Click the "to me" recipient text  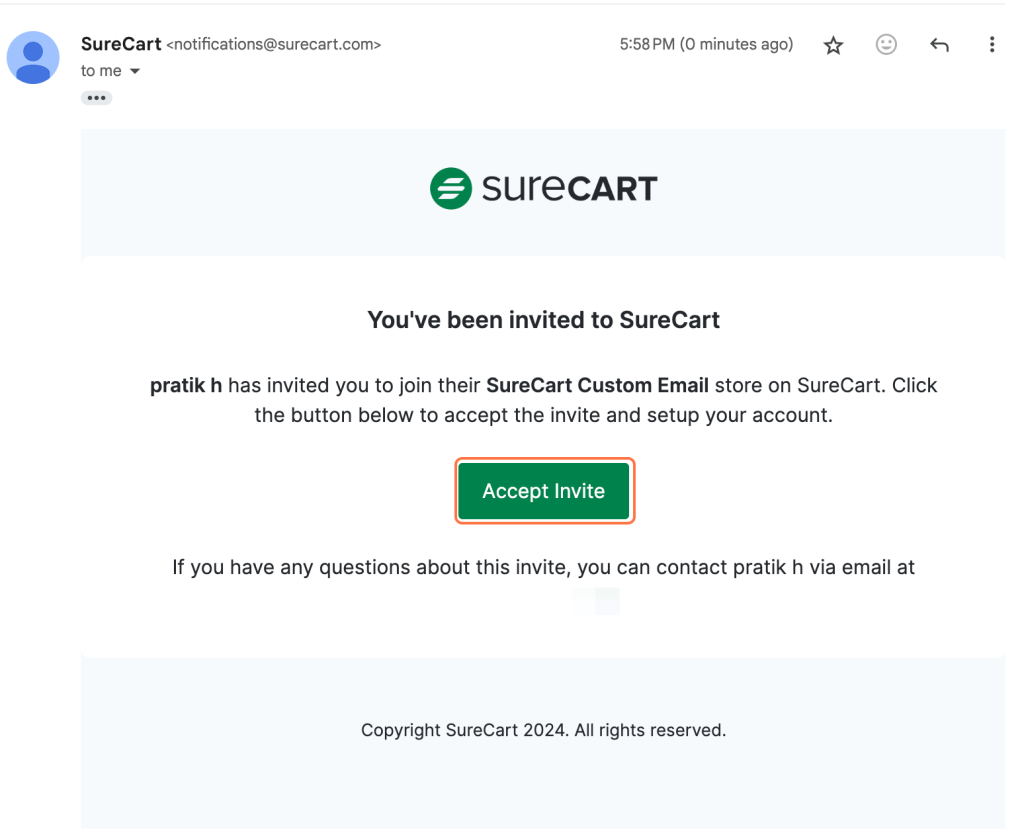coord(101,71)
